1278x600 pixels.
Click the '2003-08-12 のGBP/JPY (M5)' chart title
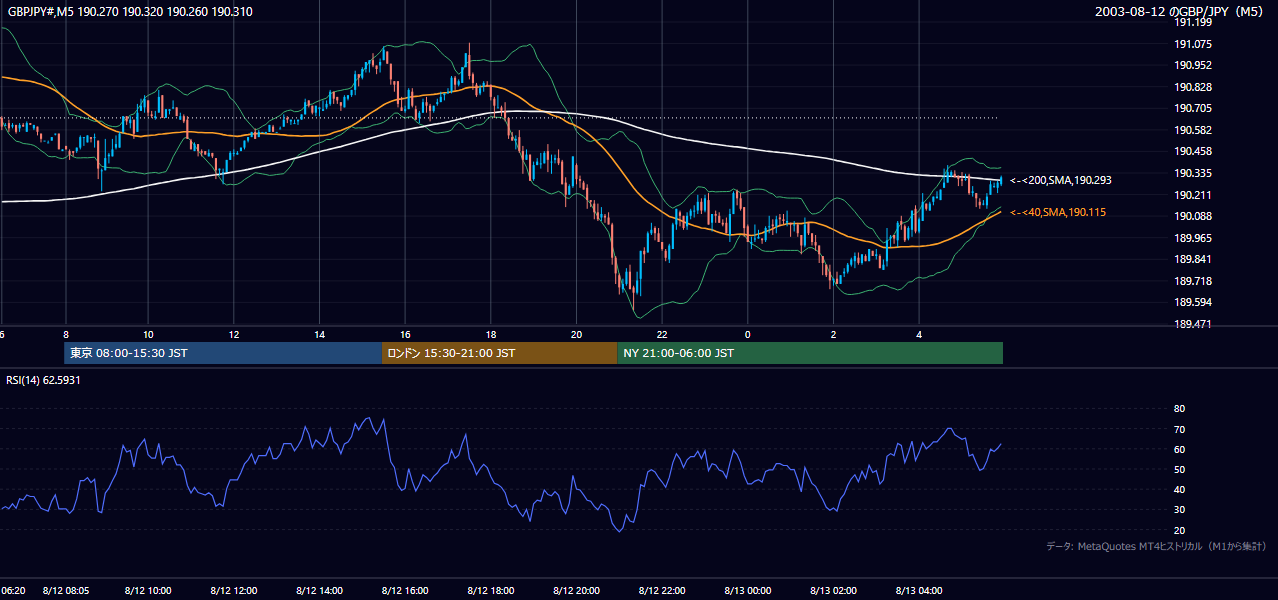(x=1179, y=12)
